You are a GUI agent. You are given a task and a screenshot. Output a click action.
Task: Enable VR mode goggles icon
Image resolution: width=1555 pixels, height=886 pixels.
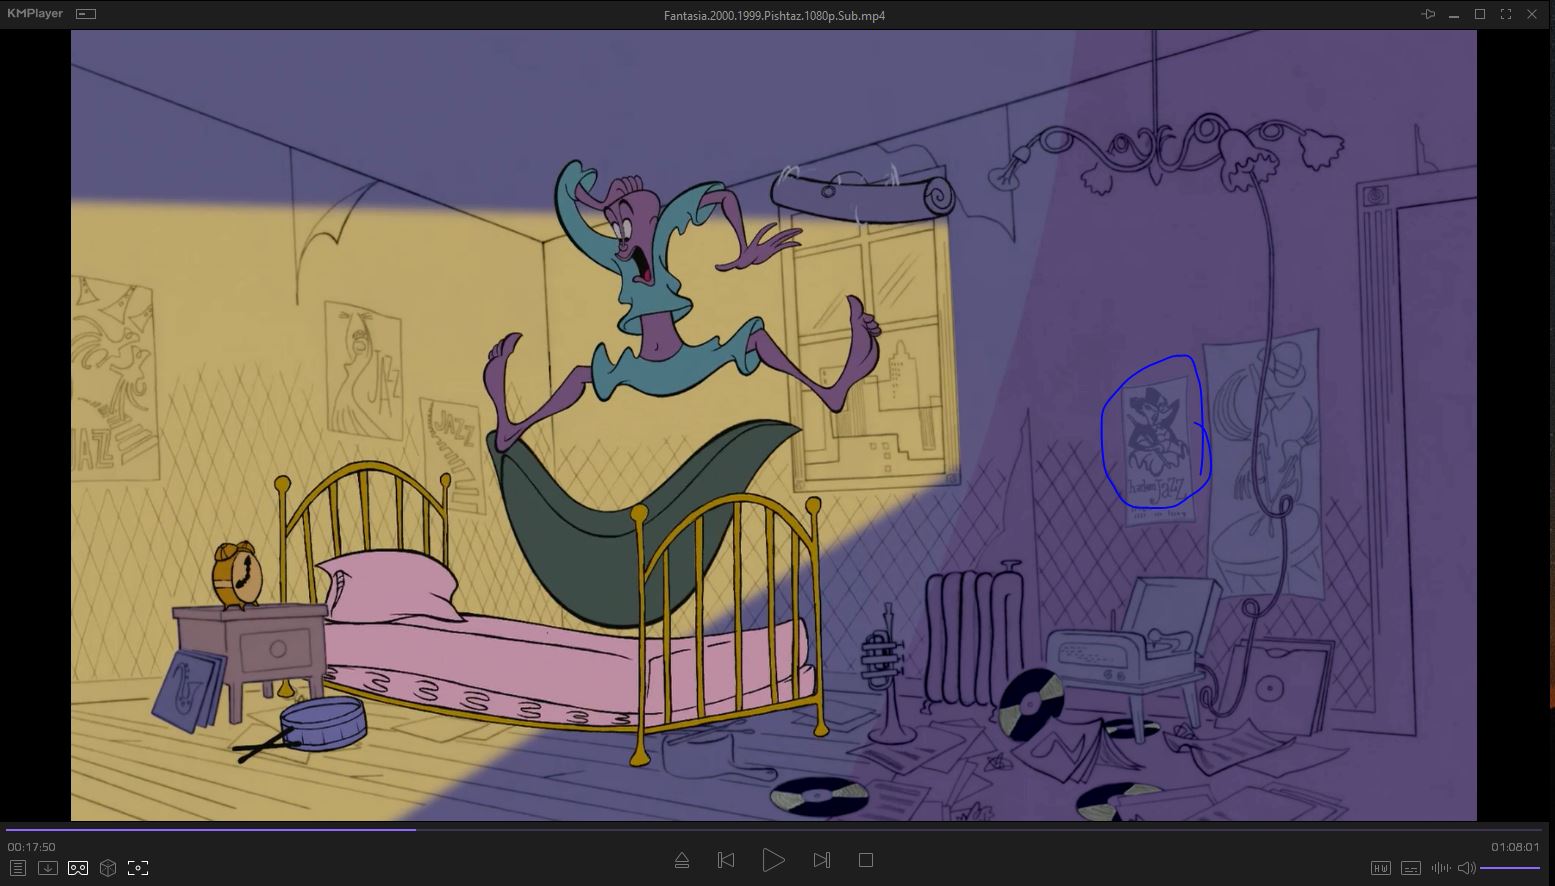click(x=77, y=868)
